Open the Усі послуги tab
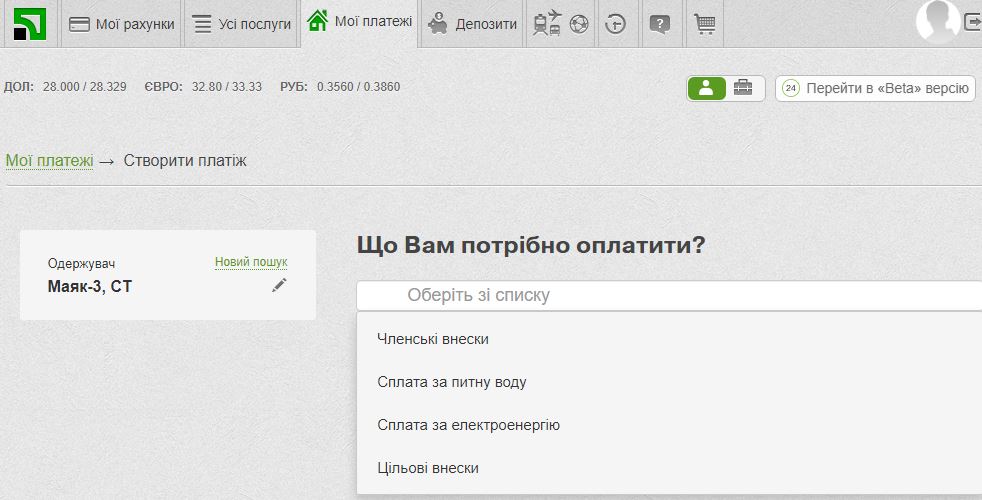This screenshot has height=500, width=982. (241, 24)
